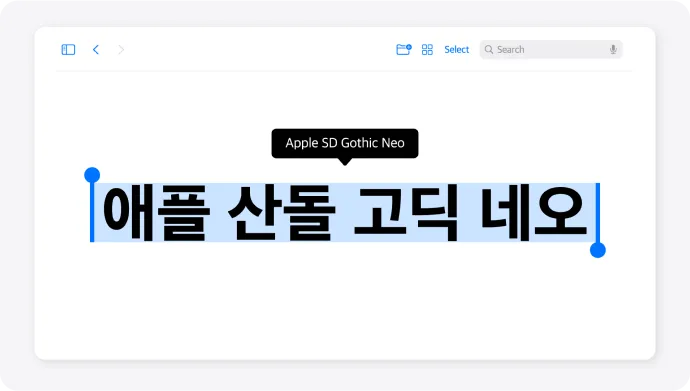The image size is (690, 391).
Task: Click the selected Korean text 애플 산돌 고딕 네오
Action: 345,213
